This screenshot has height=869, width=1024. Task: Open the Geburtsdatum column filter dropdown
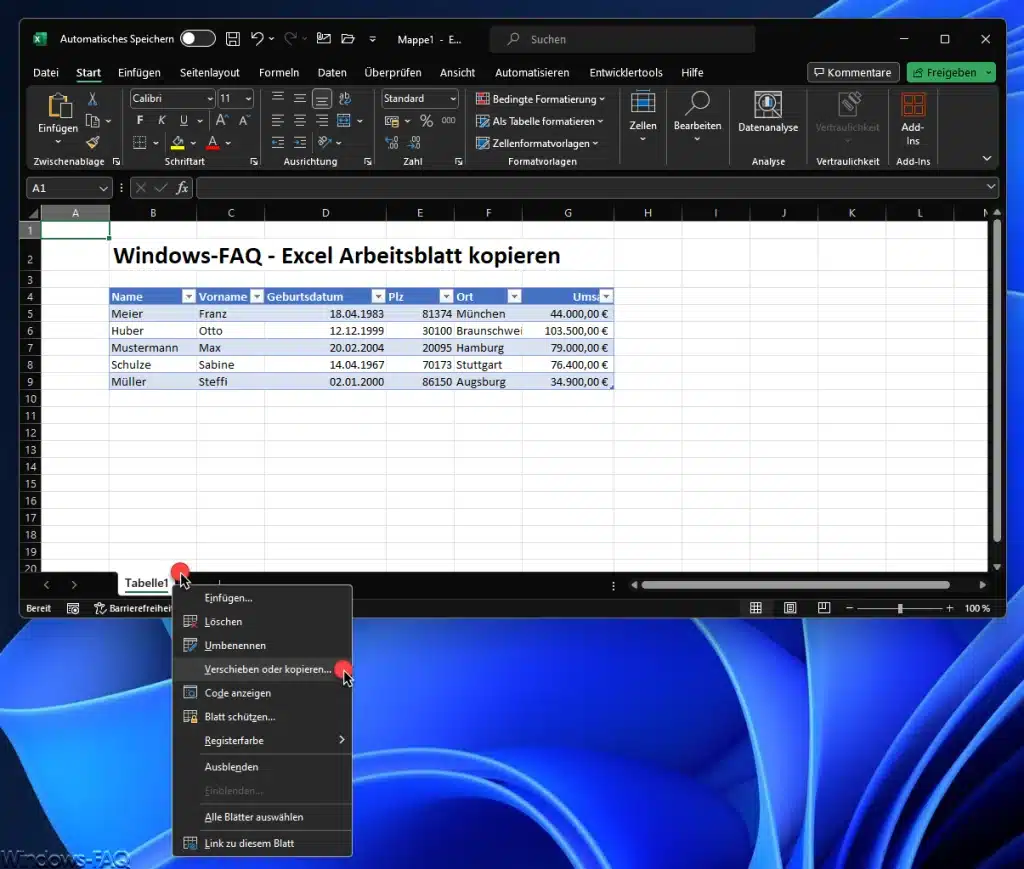tap(378, 296)
